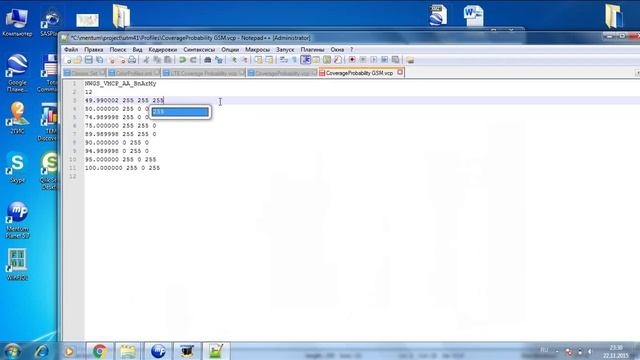Open the Replace toolbar icon
Screen dimensions: 640x360
pyautogui.click(x=219, y=60)
